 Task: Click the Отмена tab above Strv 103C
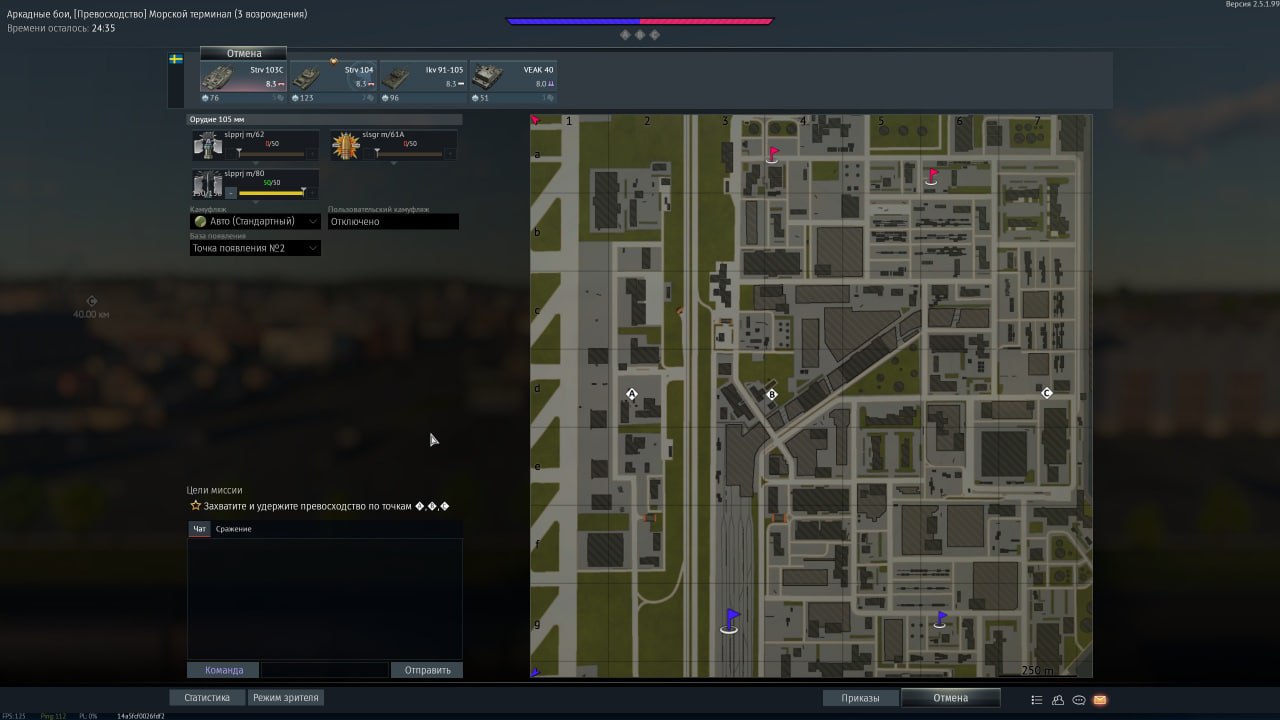(x=243, y=53)
